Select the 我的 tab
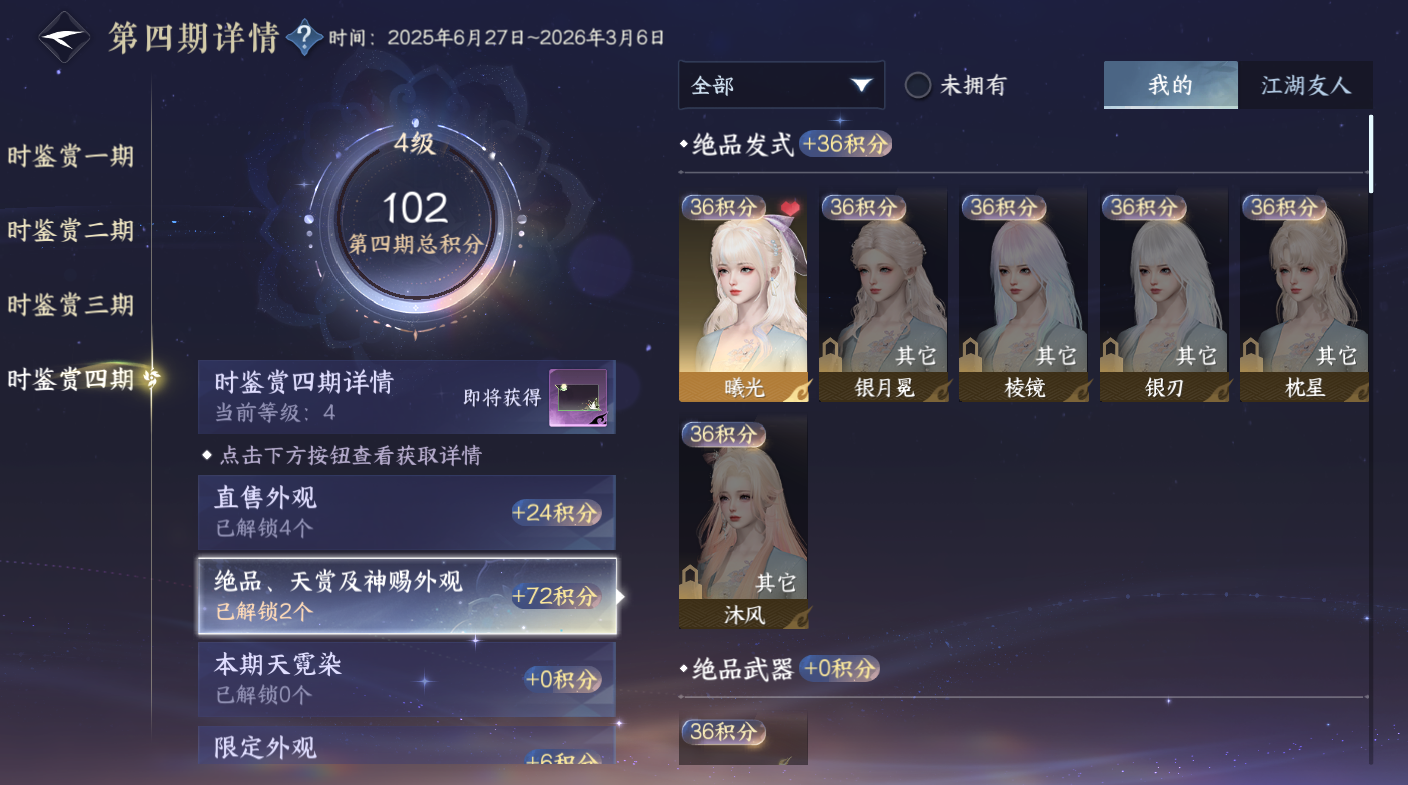 1171,85
